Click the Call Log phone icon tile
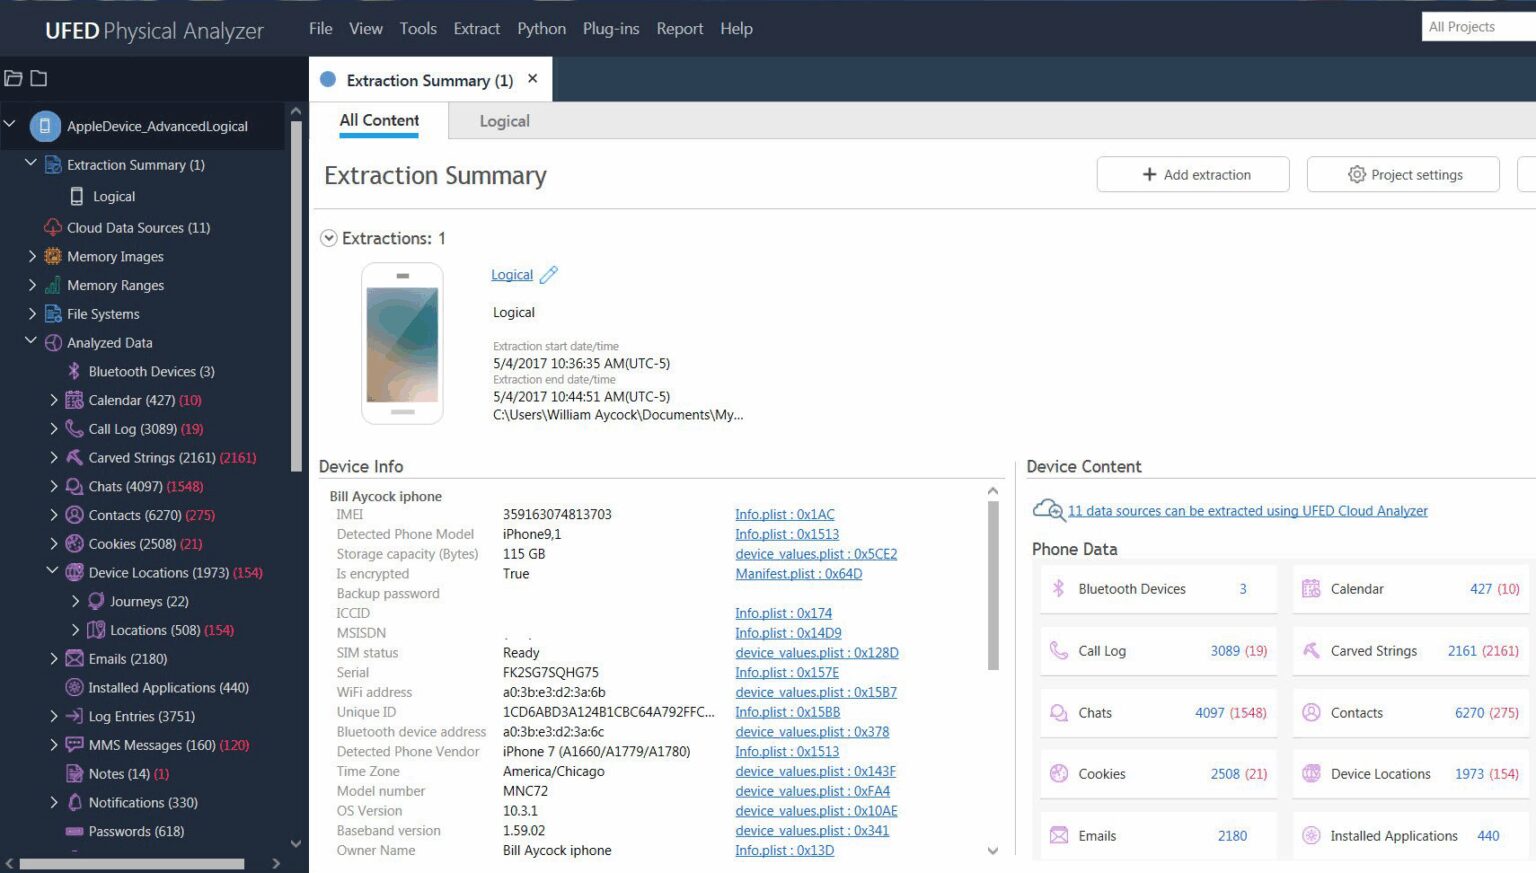Screen dimensions: 1536x873 [1058, 651]
